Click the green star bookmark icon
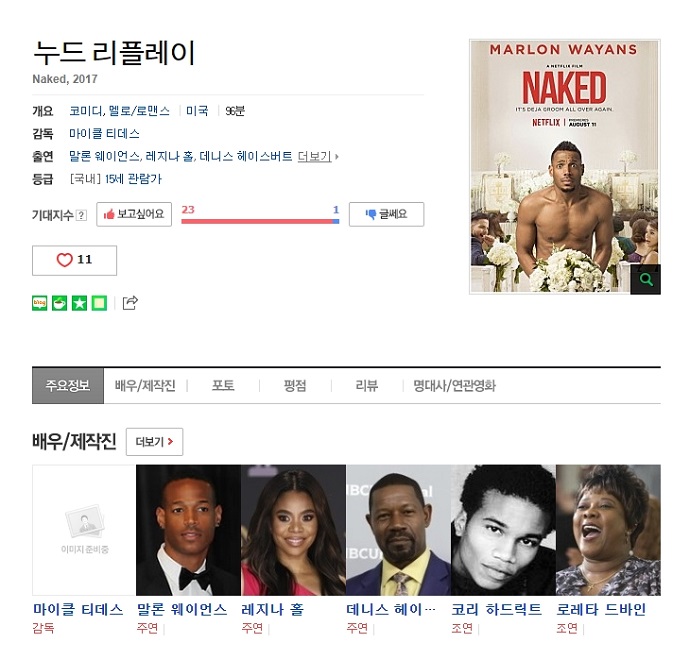The image size is (690, 660). [x=79, y=303]
